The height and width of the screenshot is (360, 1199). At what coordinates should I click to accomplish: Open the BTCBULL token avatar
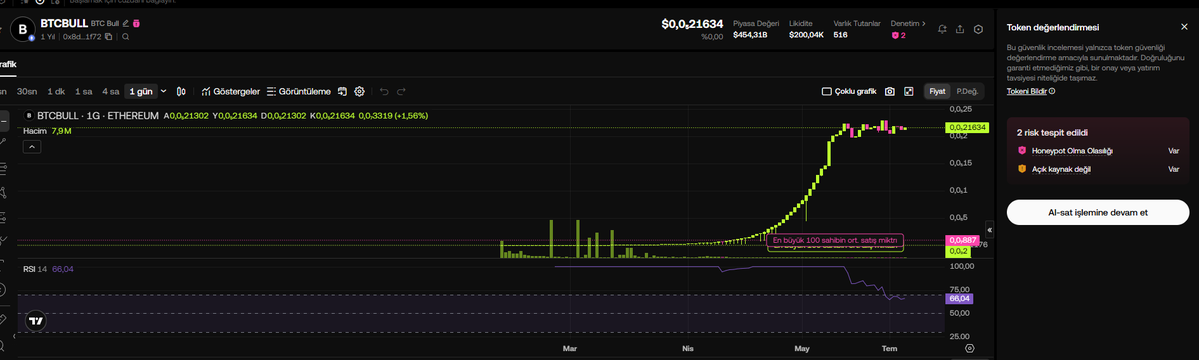click(23, 29)
